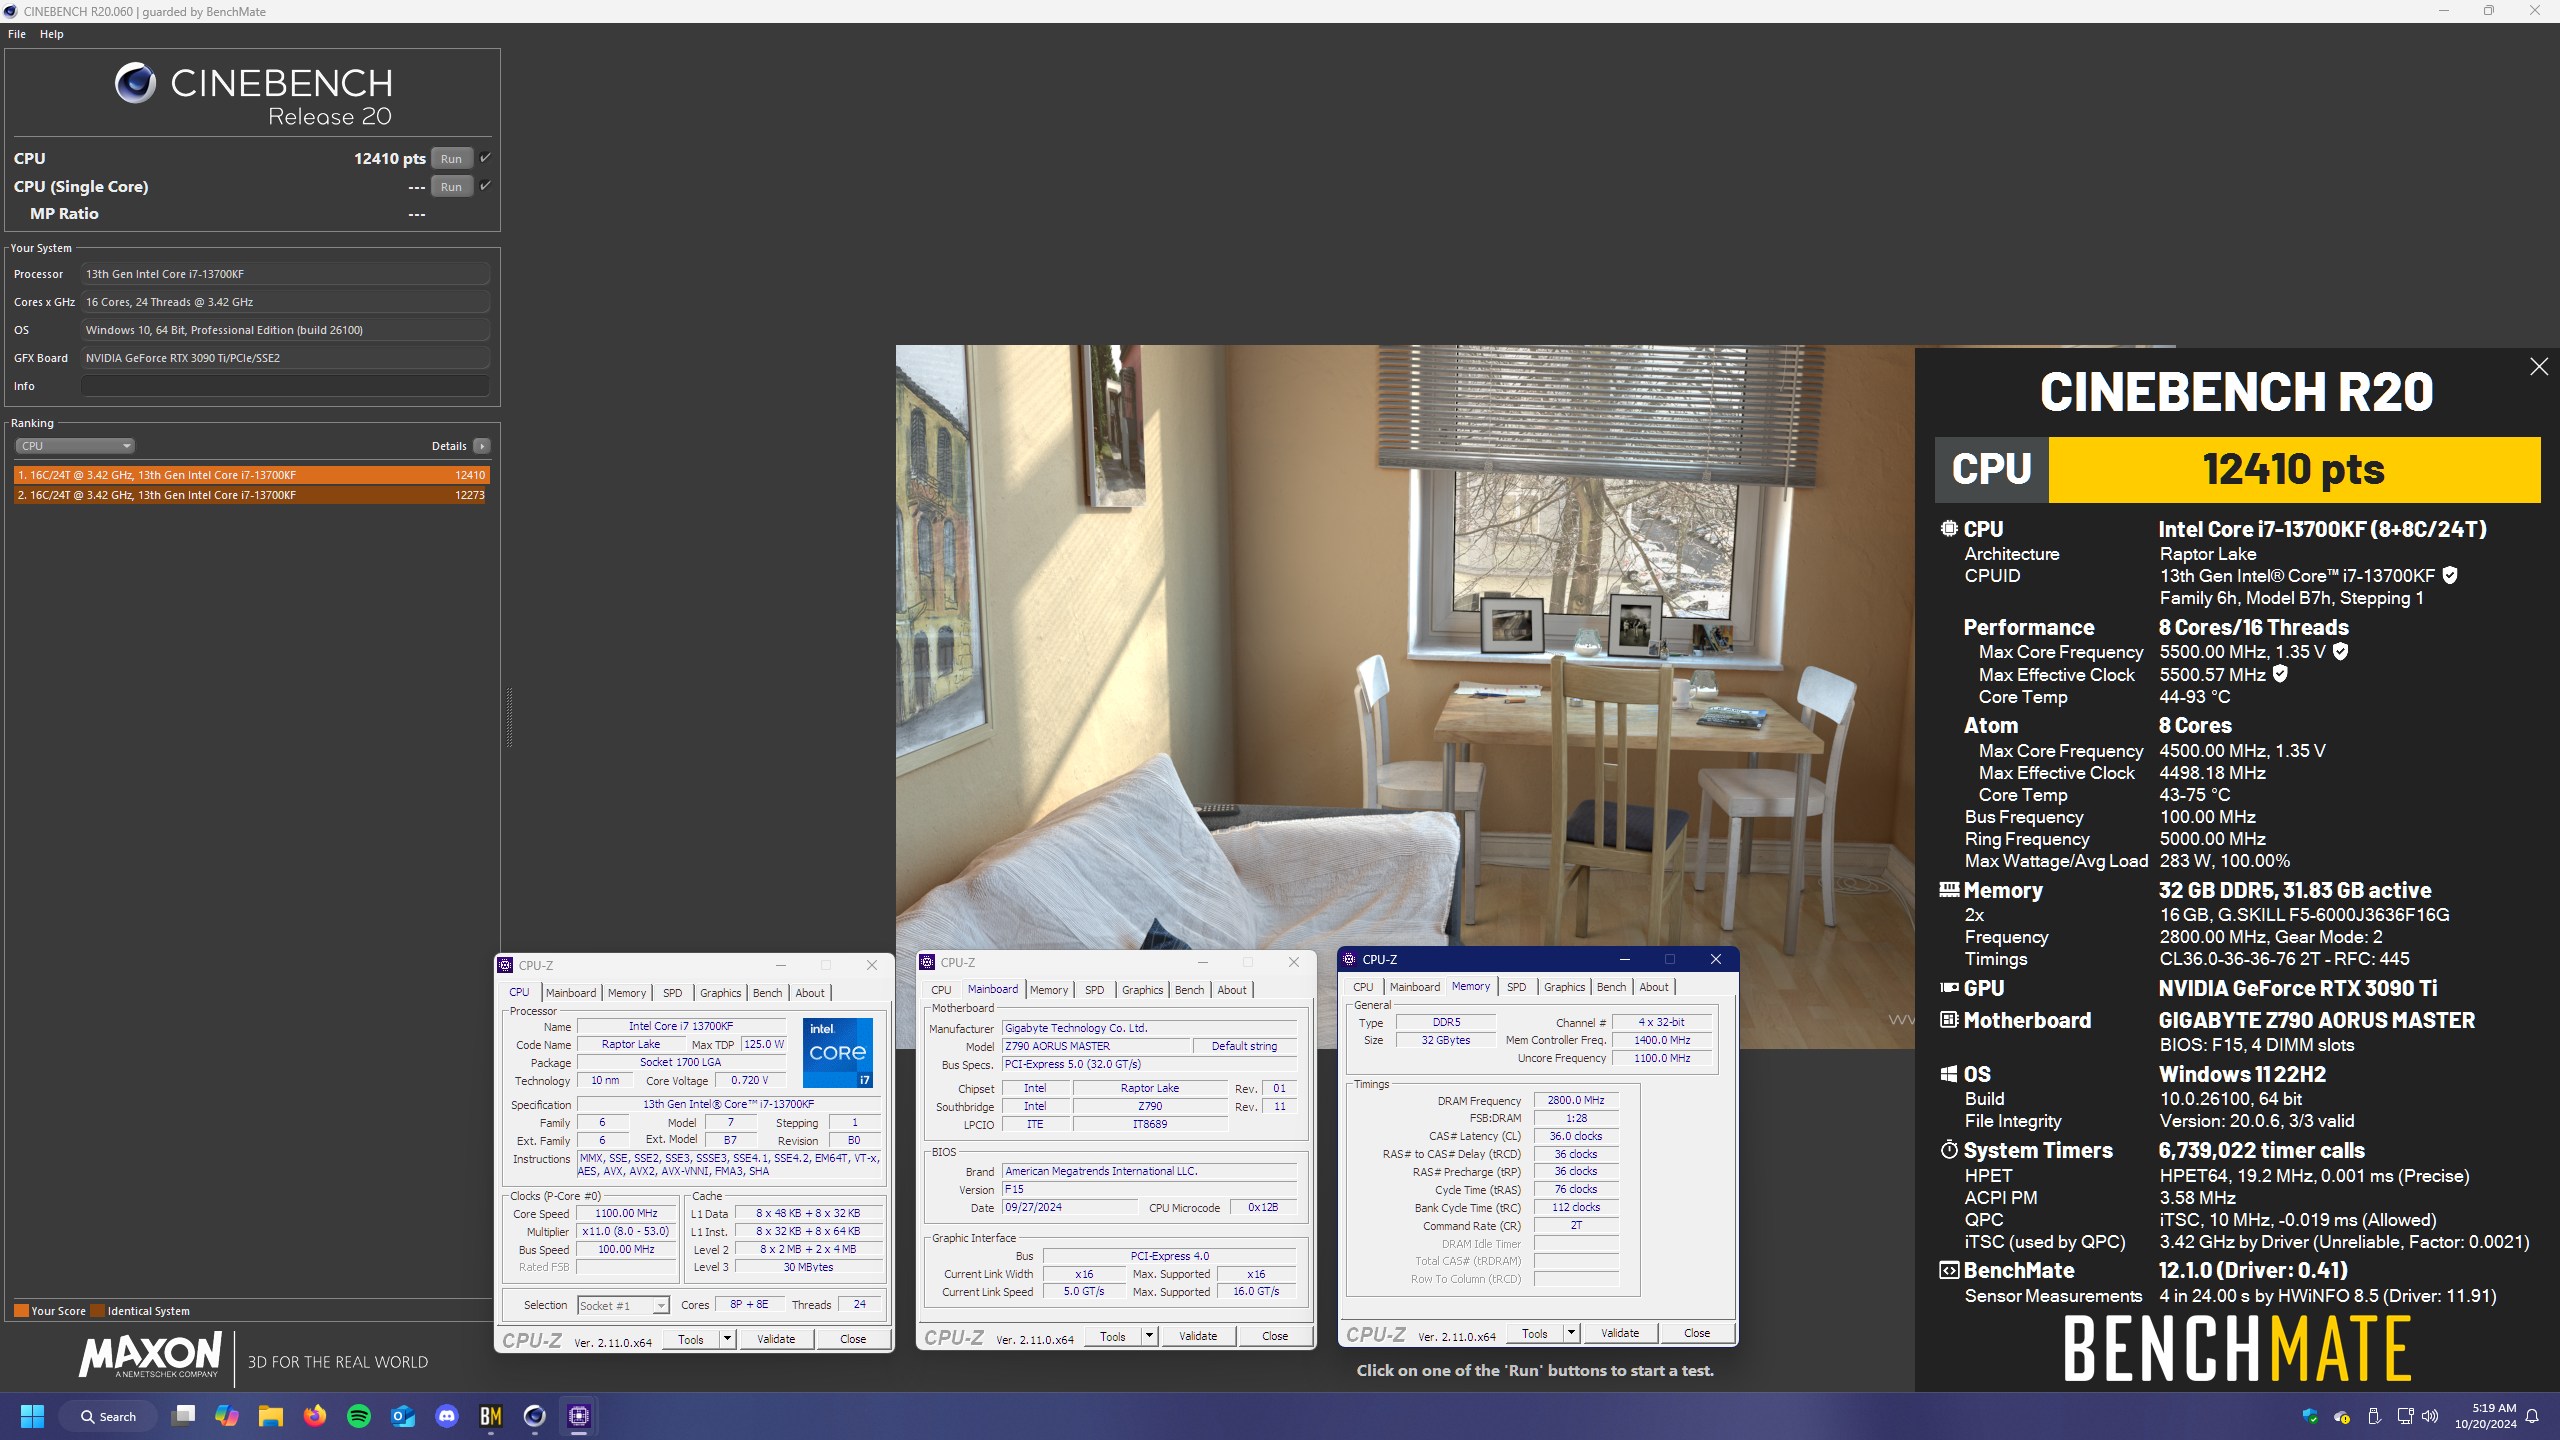Switch to CPU-Z taskbar icon
Screen dimensions: 2560x1440
pyautogui.click(x=579, y=1416)
